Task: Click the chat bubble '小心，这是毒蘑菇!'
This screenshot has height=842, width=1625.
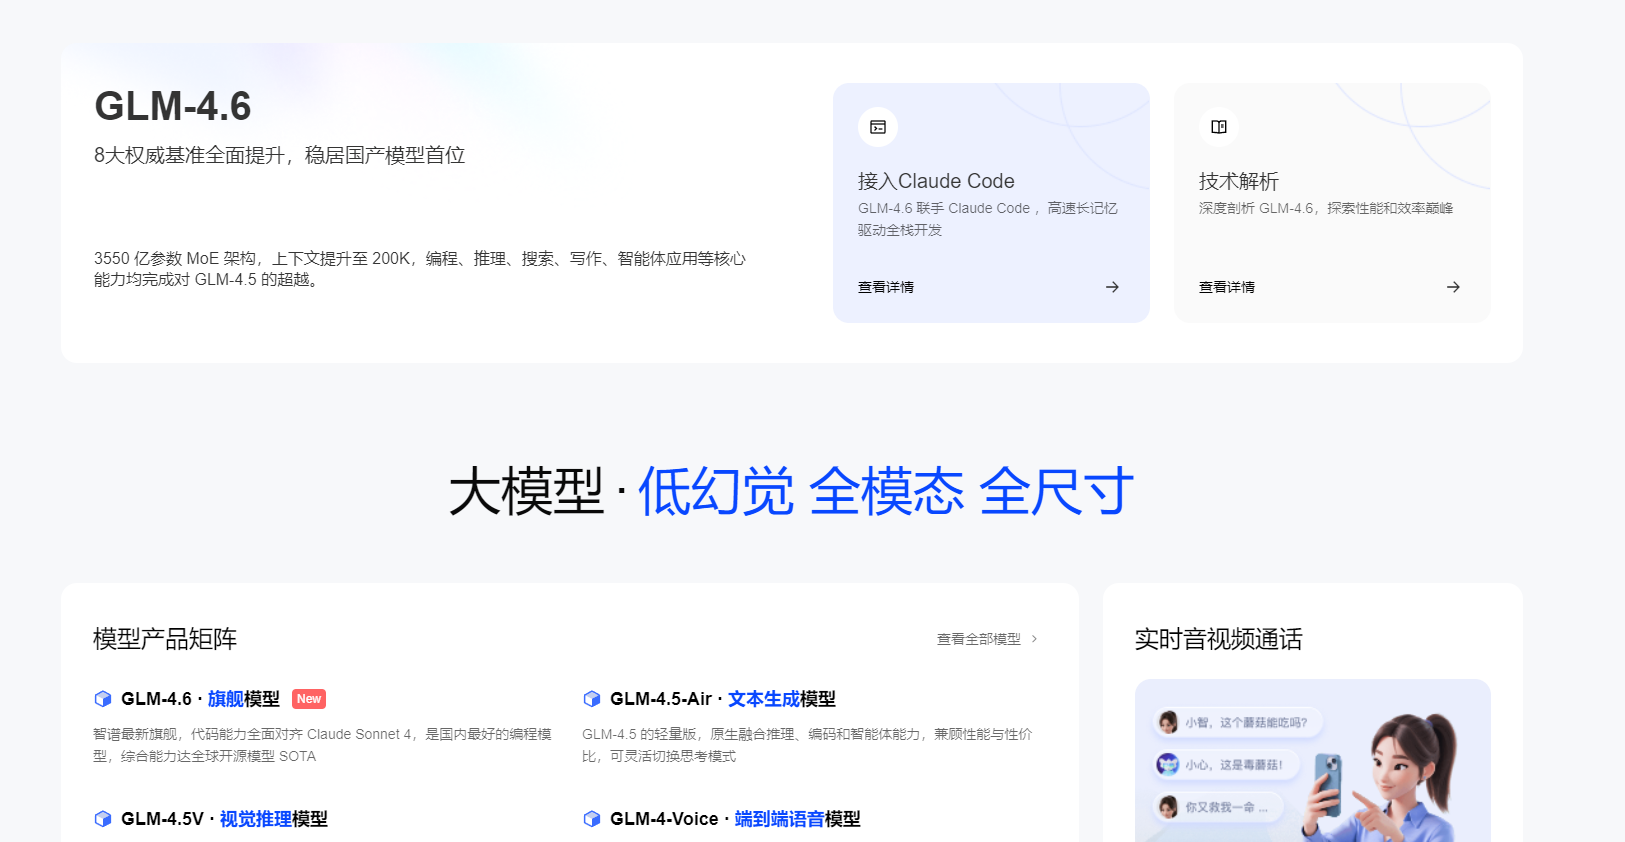Action: (1226, 765)
